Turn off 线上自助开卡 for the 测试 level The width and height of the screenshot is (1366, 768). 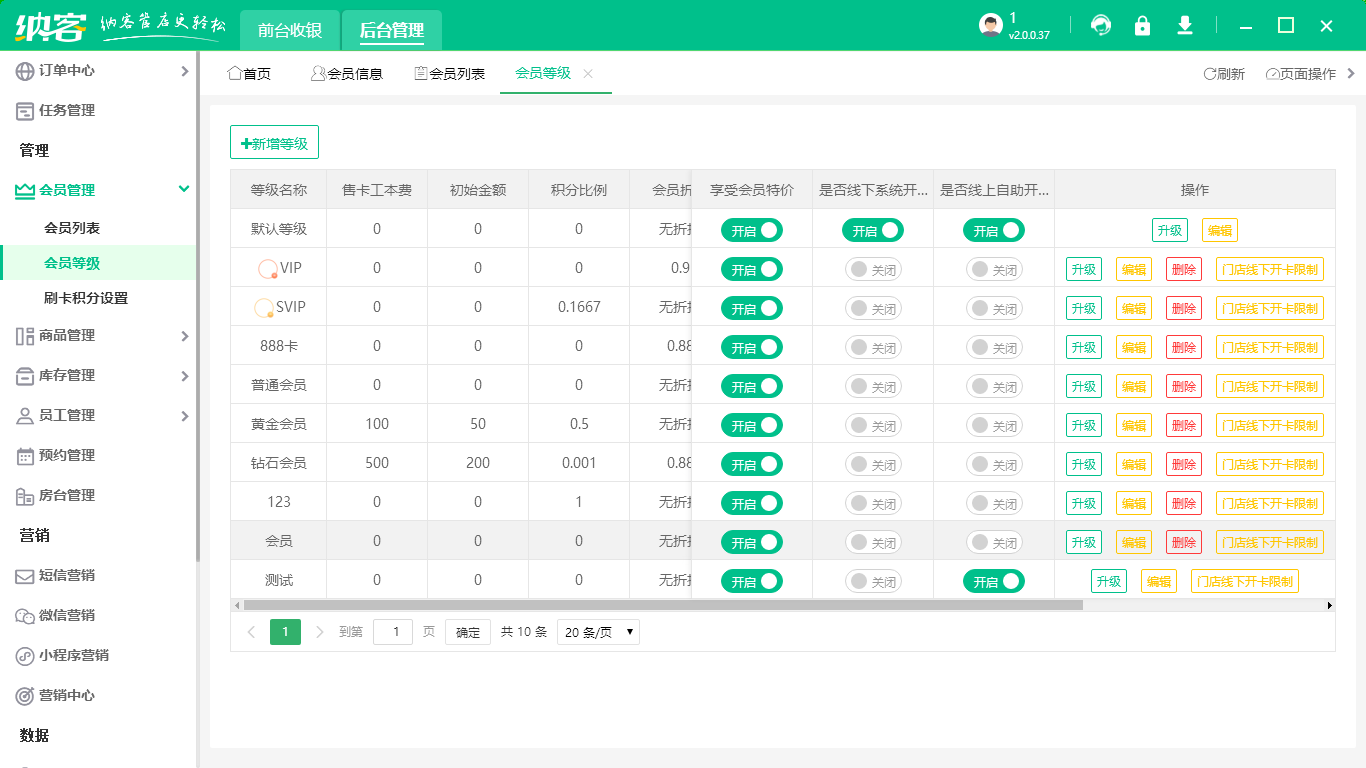994,580
